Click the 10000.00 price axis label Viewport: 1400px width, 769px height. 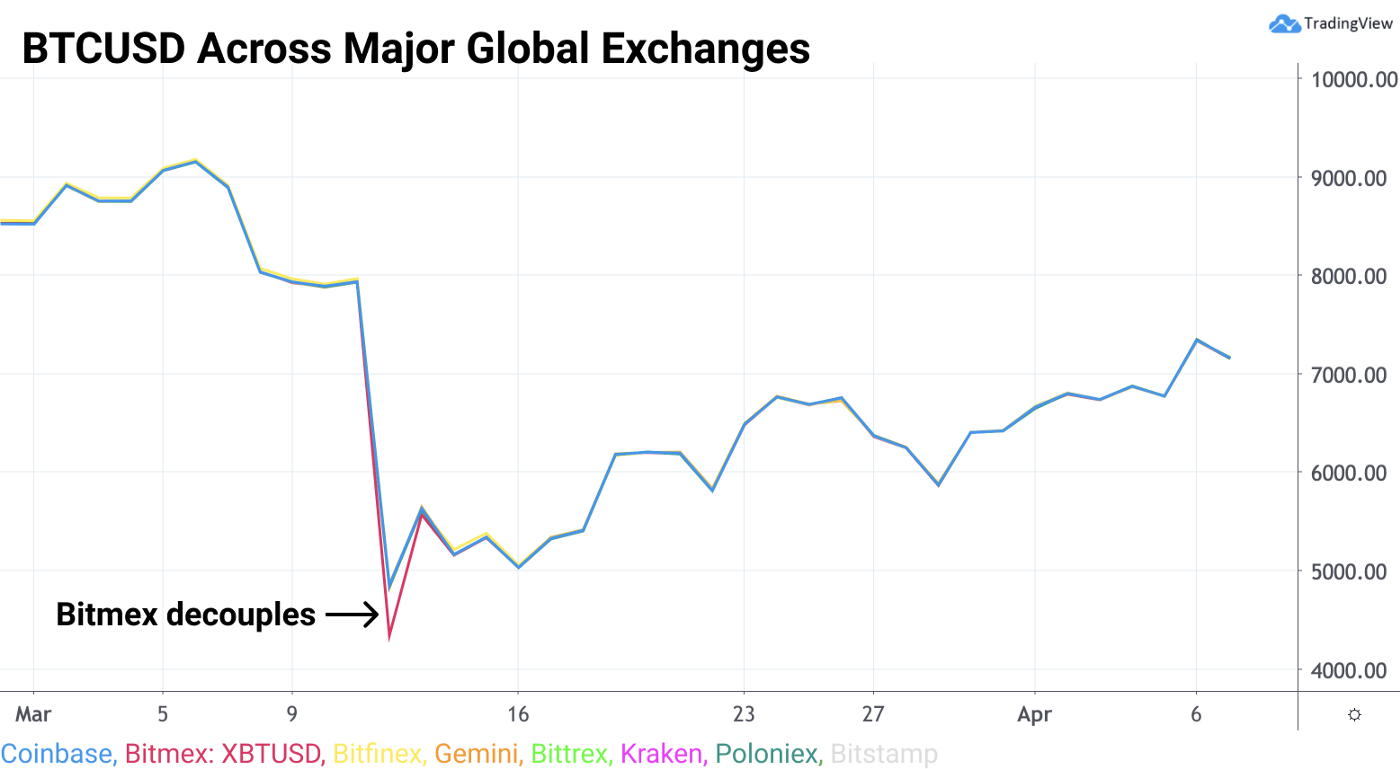[x=1349, y=80]
